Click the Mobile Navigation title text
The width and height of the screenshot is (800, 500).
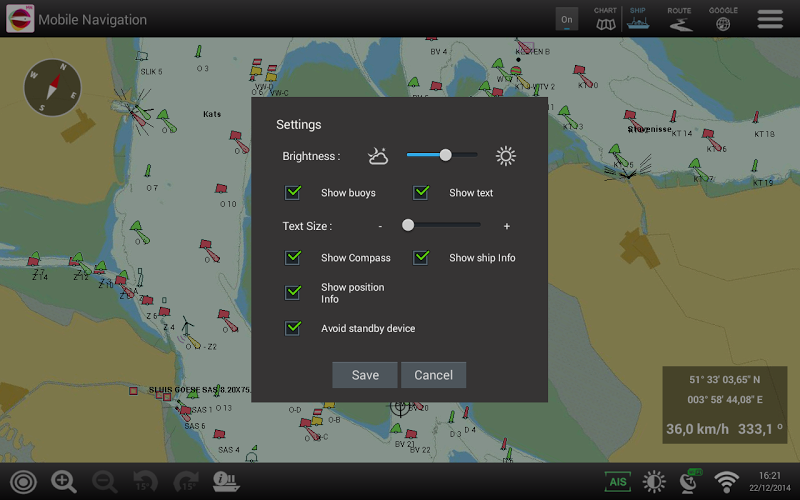[x=92, y=19]
